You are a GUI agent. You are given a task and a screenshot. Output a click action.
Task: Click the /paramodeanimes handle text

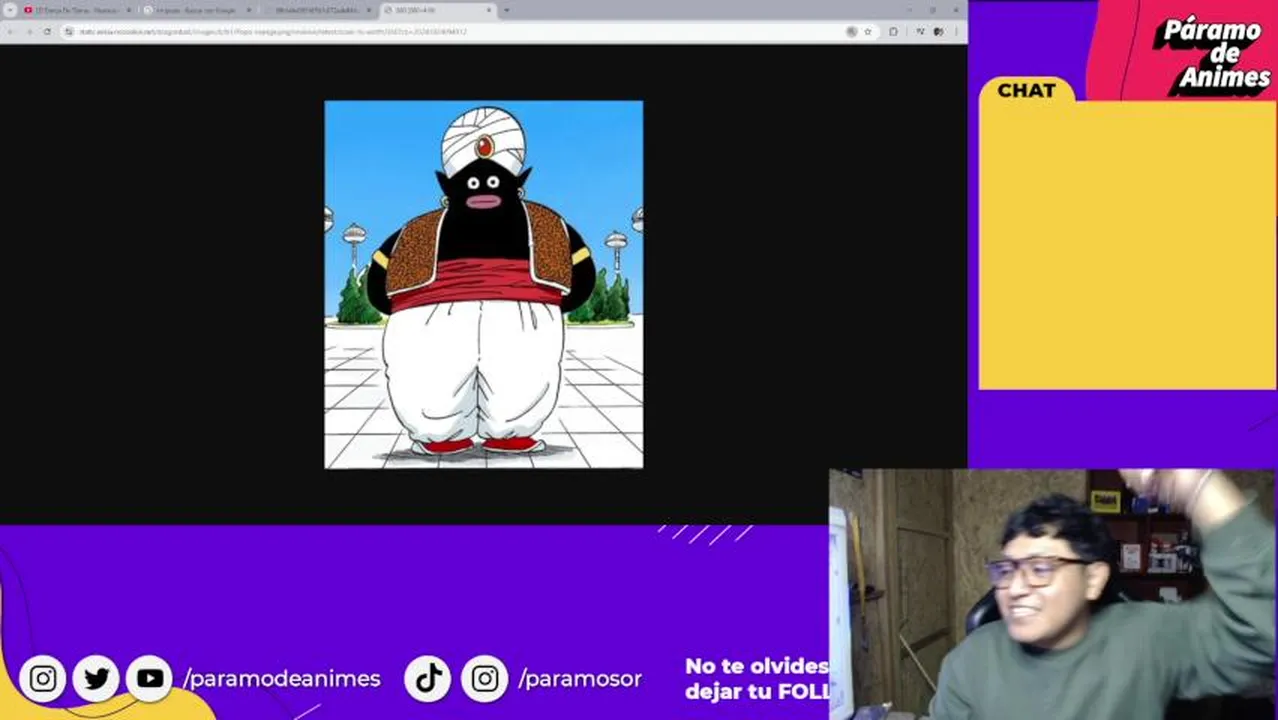coord(282,679)
